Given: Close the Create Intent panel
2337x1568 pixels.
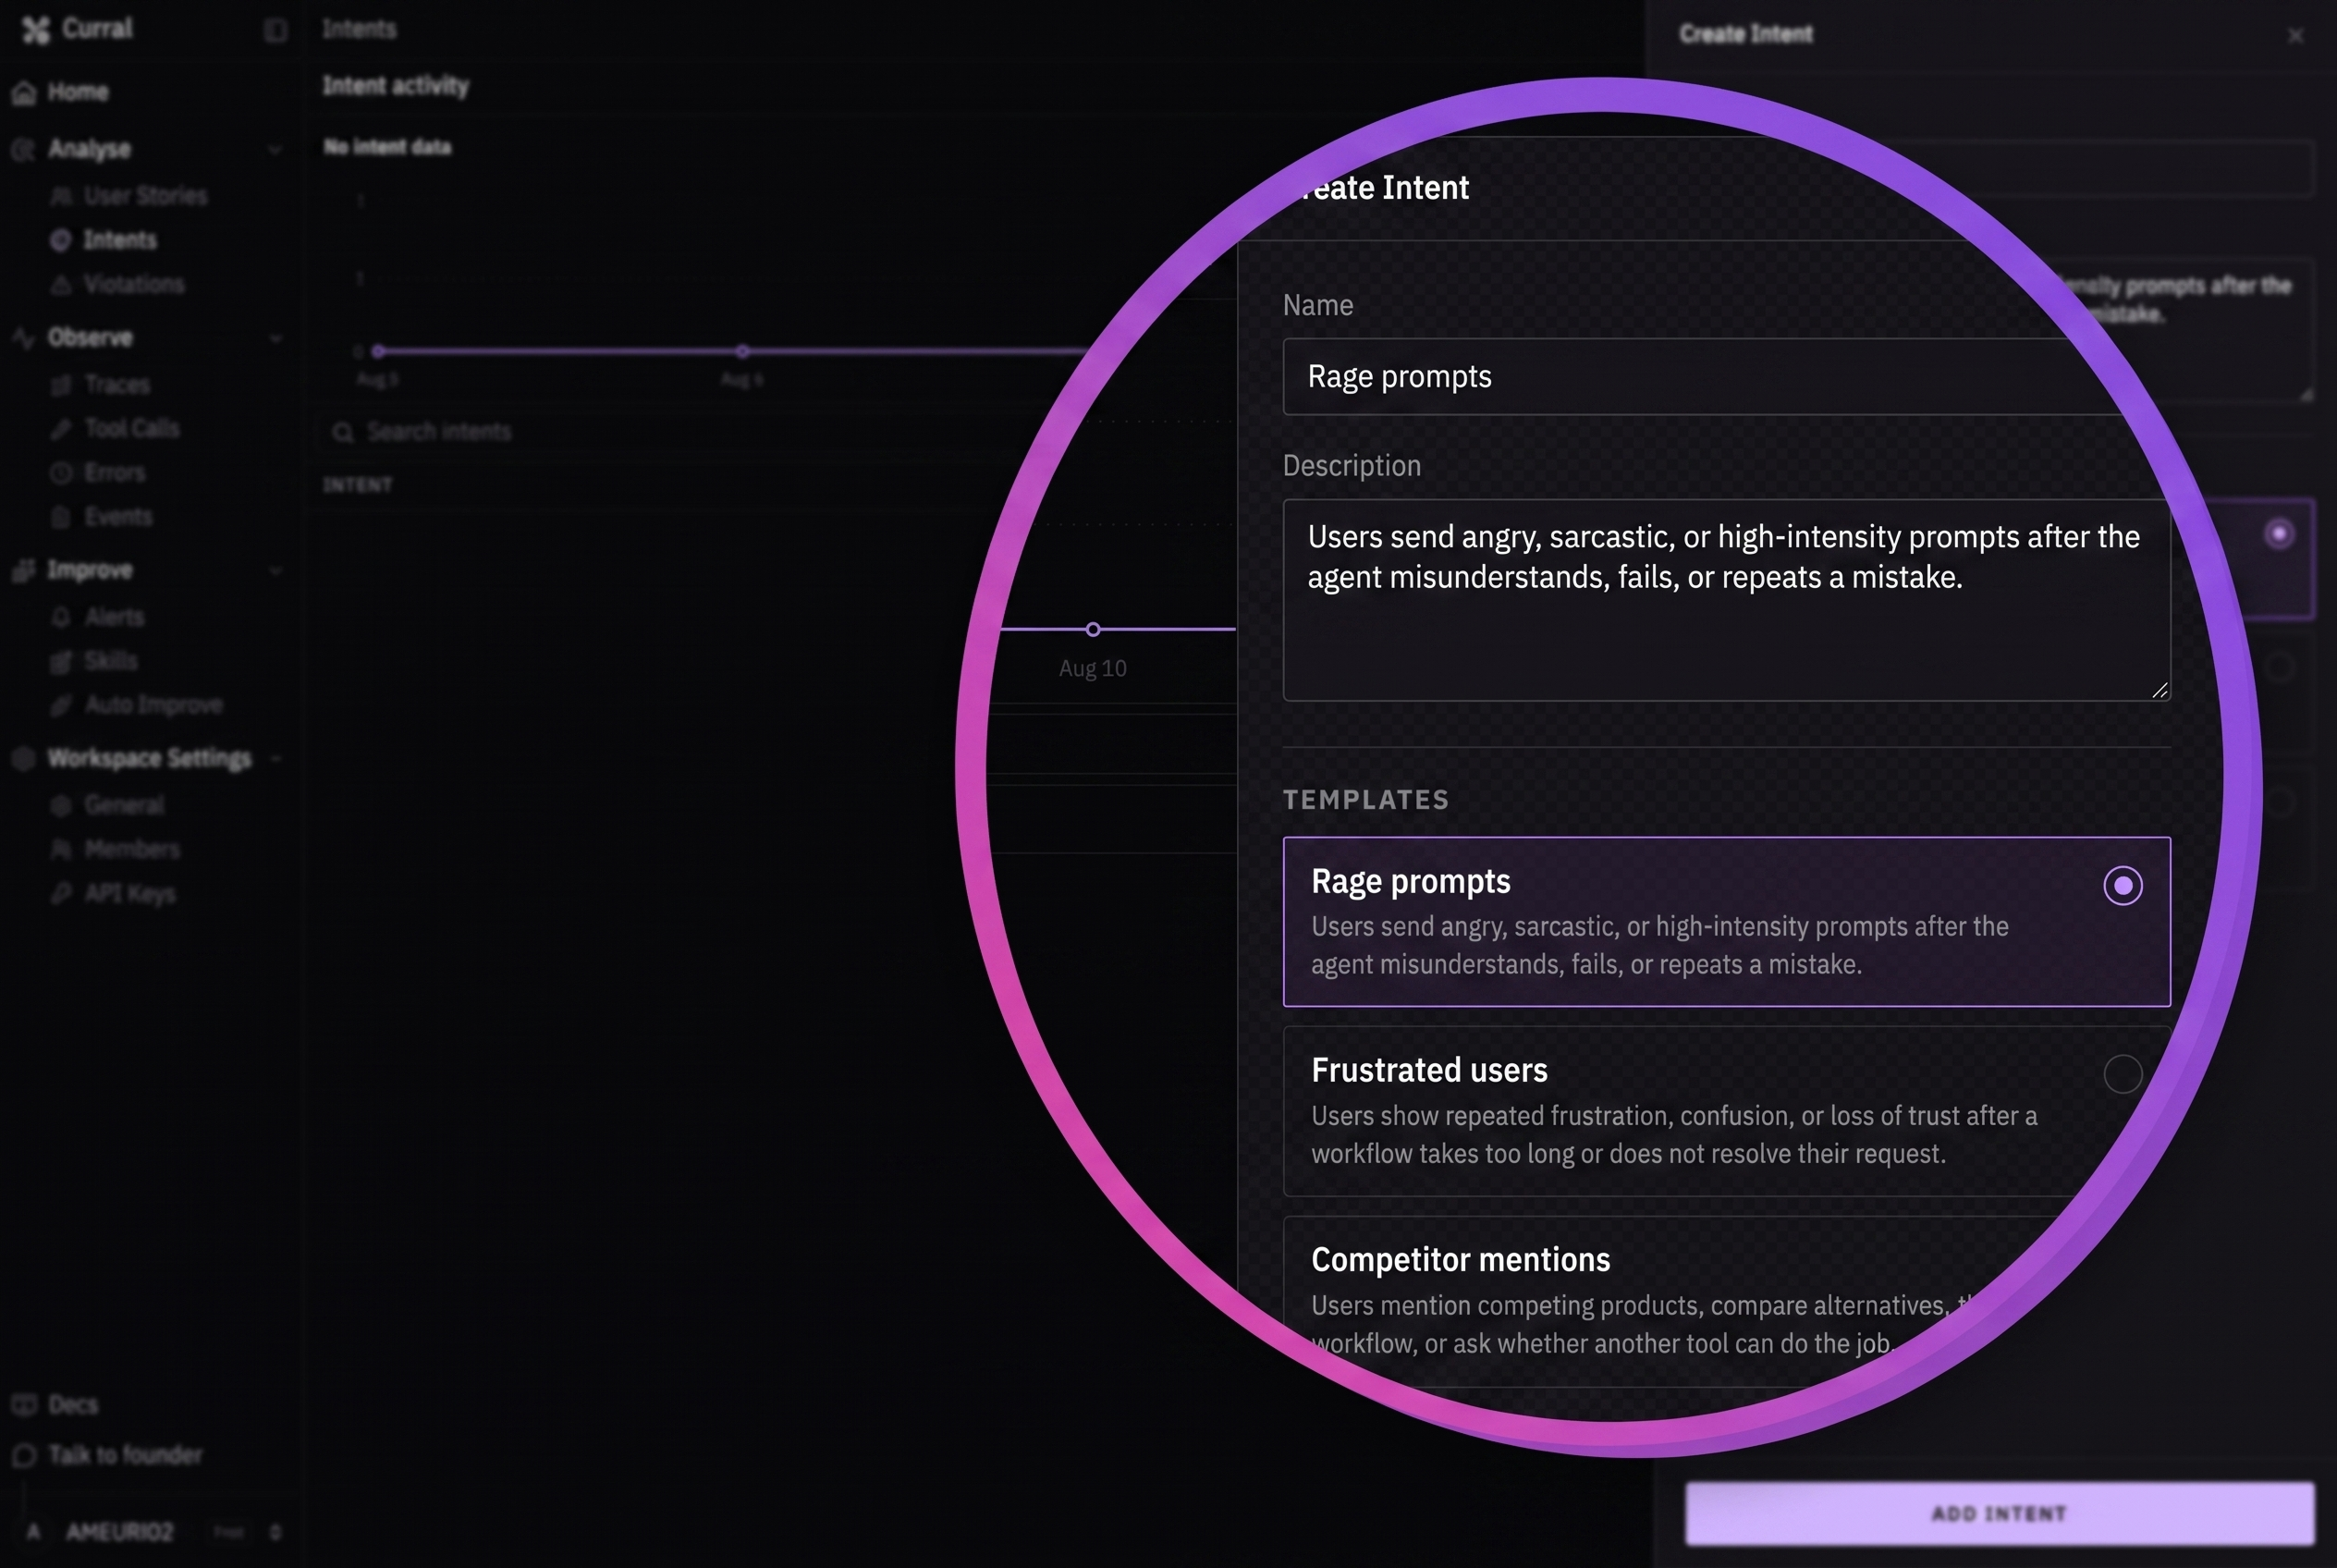Looking at the screenshot, I should (x=2295, y=36).
